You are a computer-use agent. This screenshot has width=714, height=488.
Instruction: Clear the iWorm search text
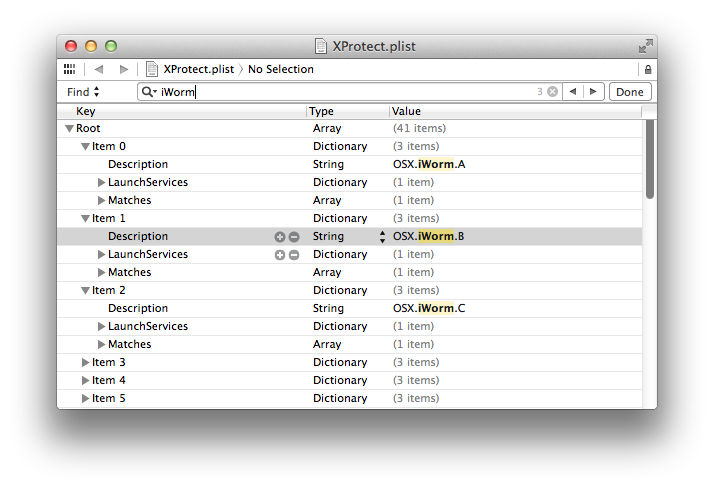tap(552, 92)
